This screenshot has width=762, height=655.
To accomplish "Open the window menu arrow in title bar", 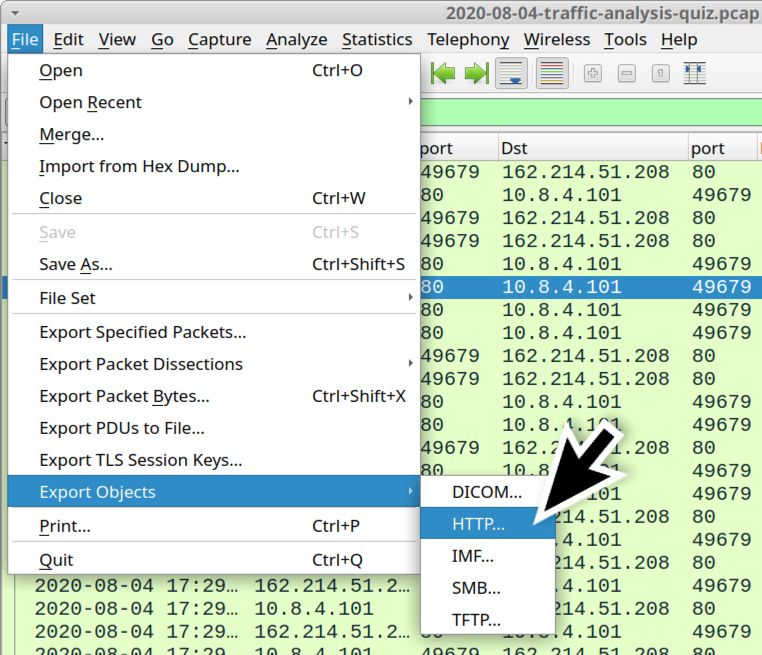I will point(15,13).
